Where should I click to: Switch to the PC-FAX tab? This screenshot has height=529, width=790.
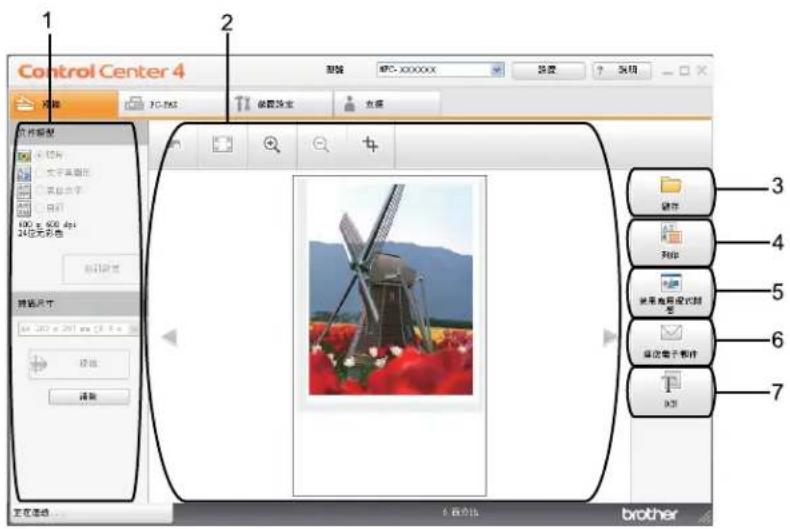(172, 104)
